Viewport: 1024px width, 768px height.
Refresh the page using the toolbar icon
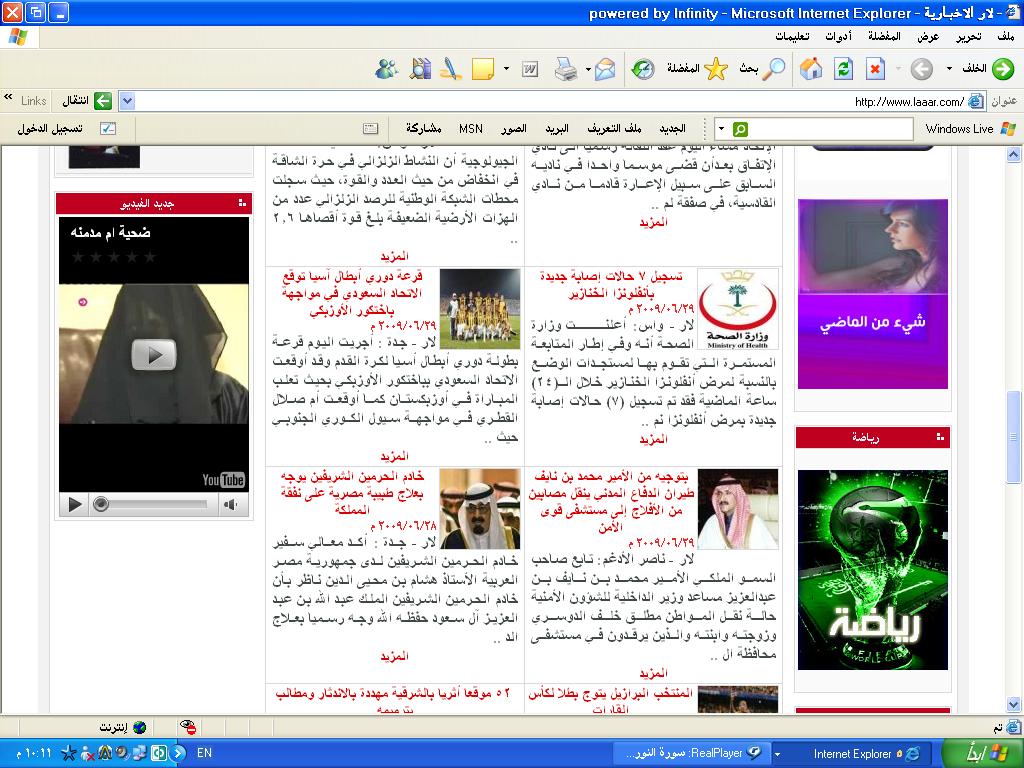pos(843,69)
